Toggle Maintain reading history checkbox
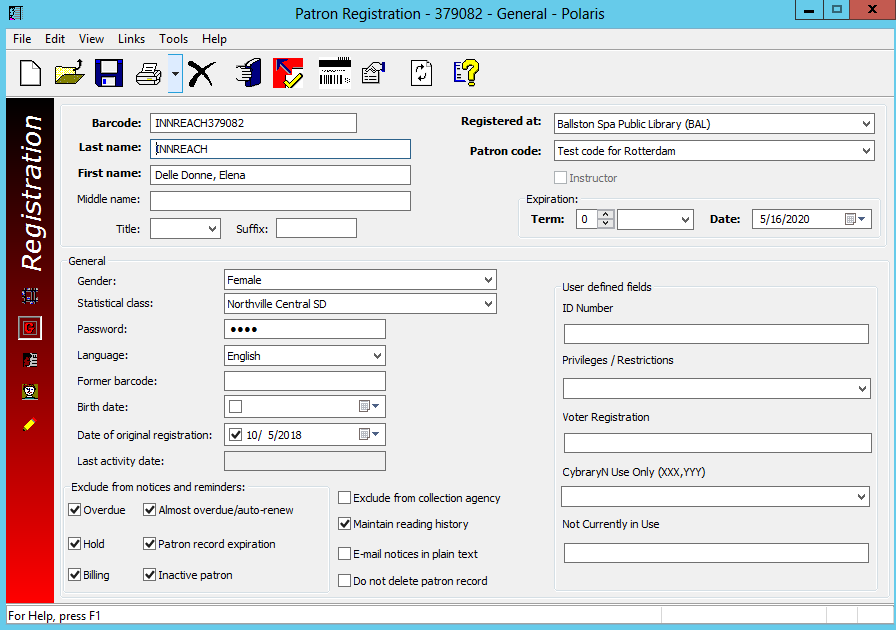 345,524
